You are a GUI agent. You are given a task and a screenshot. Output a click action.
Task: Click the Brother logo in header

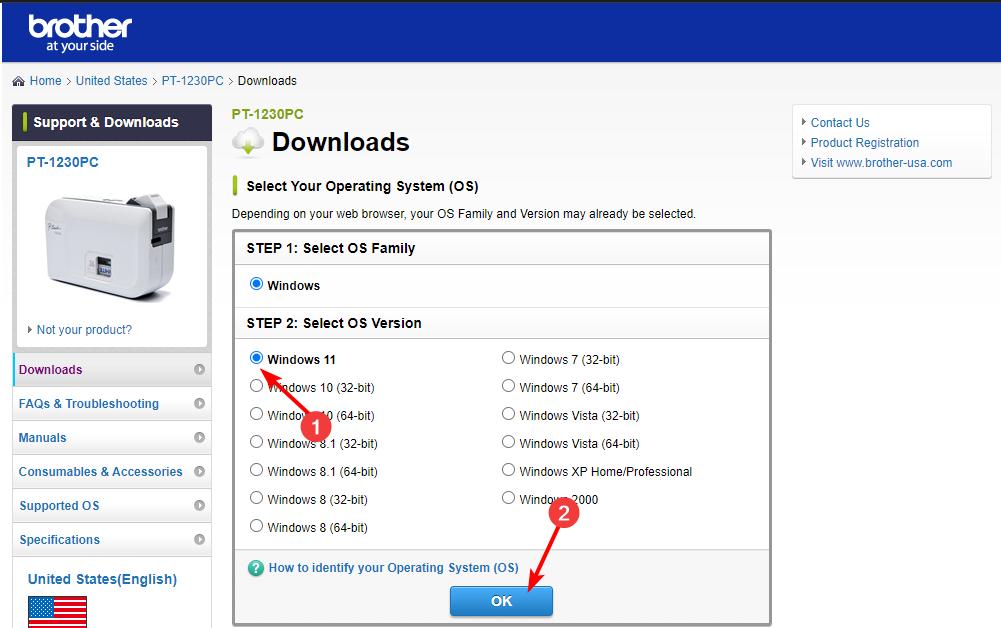pos(80,32)
